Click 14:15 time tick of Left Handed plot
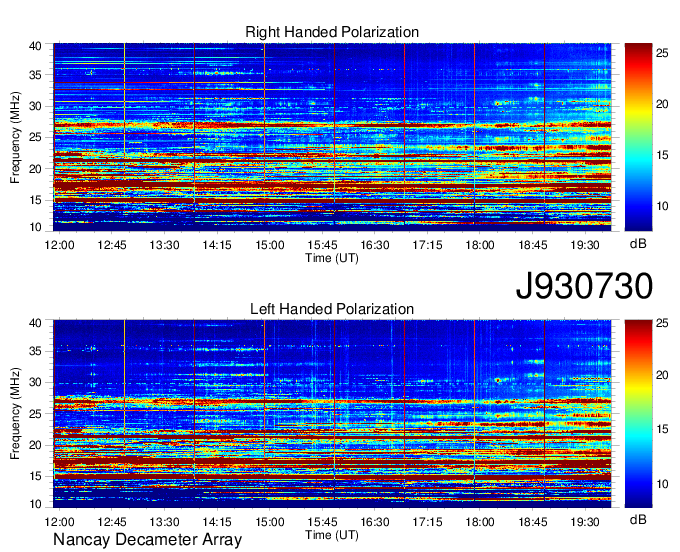The height and width of the screenshot is (552, 680). coord(217,522)
